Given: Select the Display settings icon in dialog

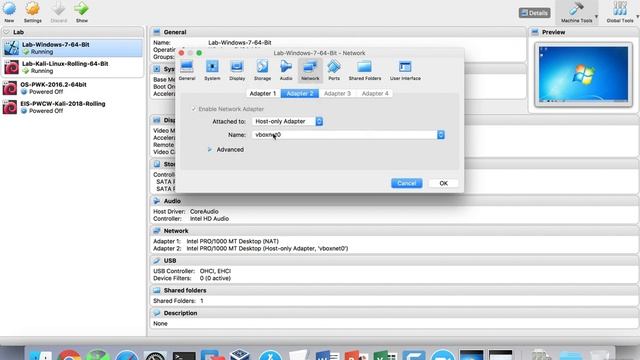Looking at the screenshot, I should [237, 67].
